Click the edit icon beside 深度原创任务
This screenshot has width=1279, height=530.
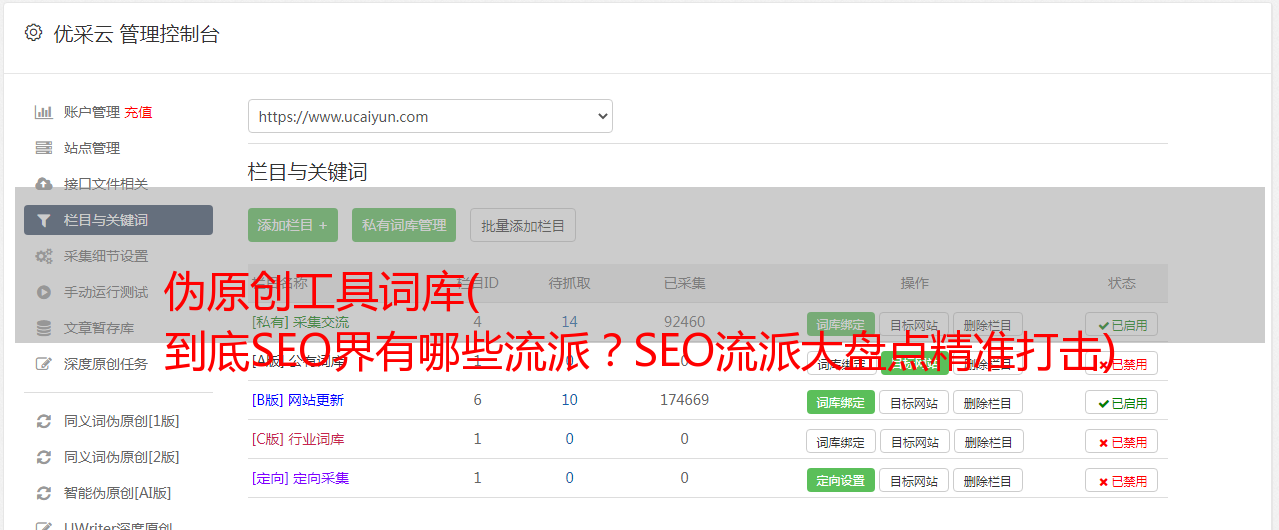[x=43, y=364]
